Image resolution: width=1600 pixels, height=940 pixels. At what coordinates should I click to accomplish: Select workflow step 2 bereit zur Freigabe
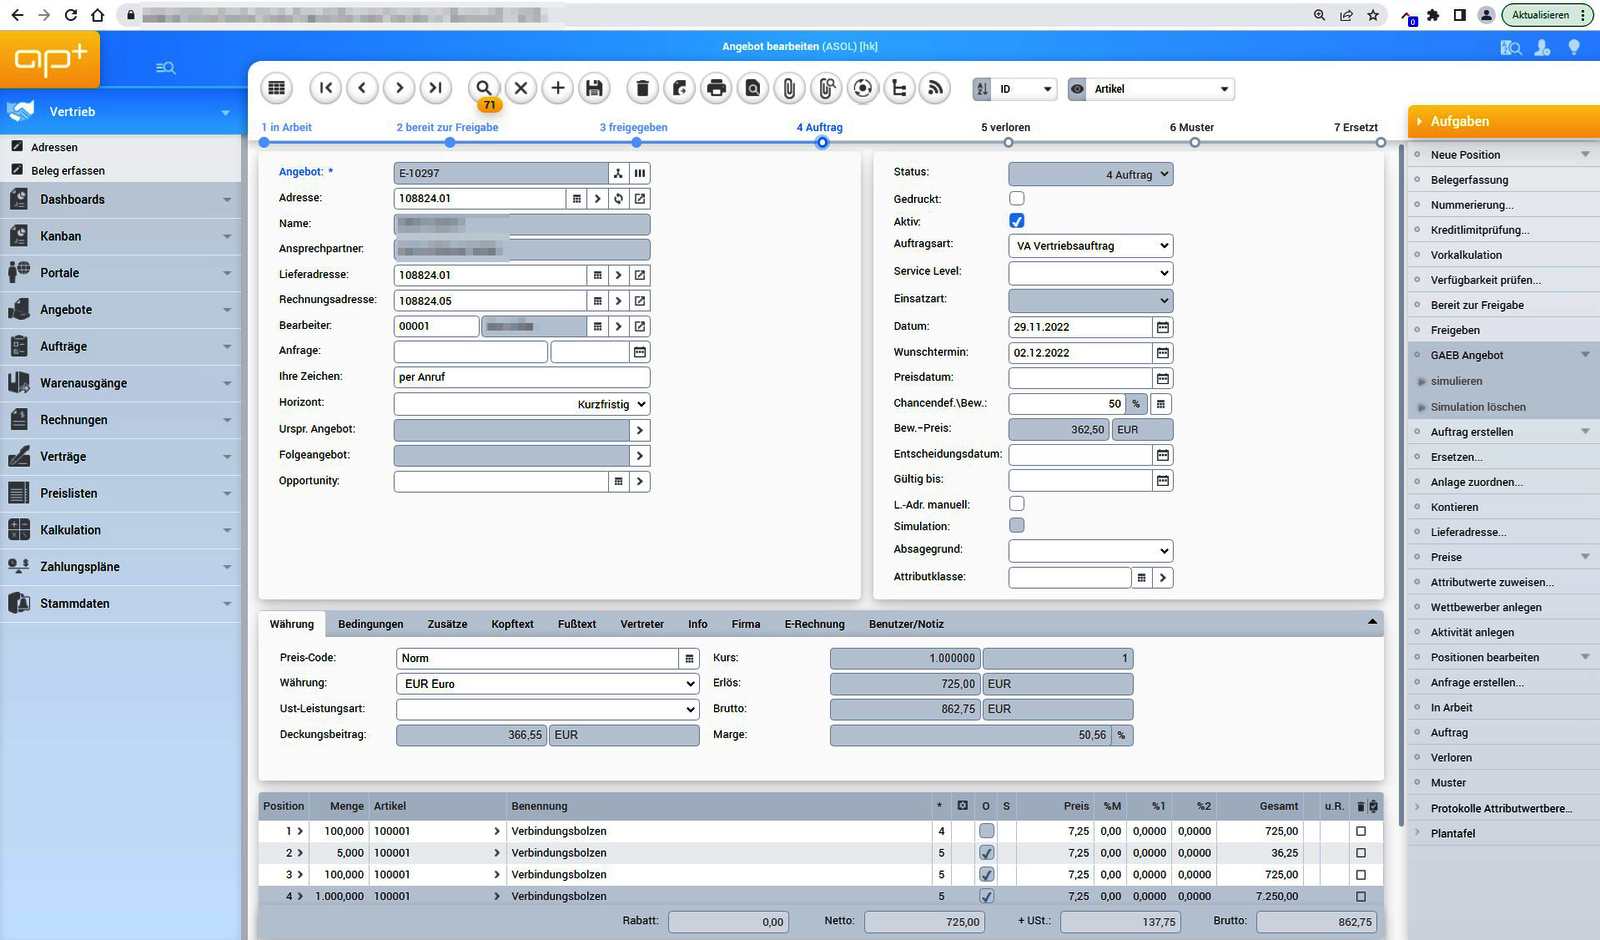448,127
